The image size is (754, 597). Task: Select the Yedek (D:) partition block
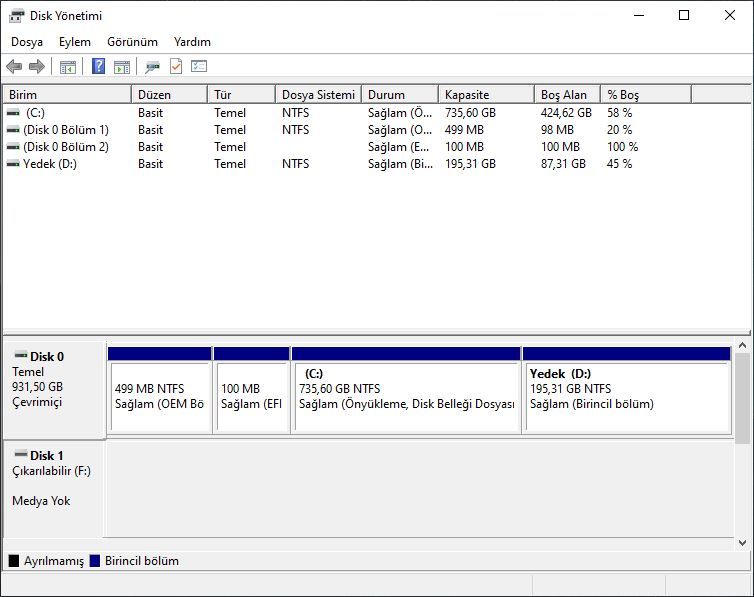(627, 390)
